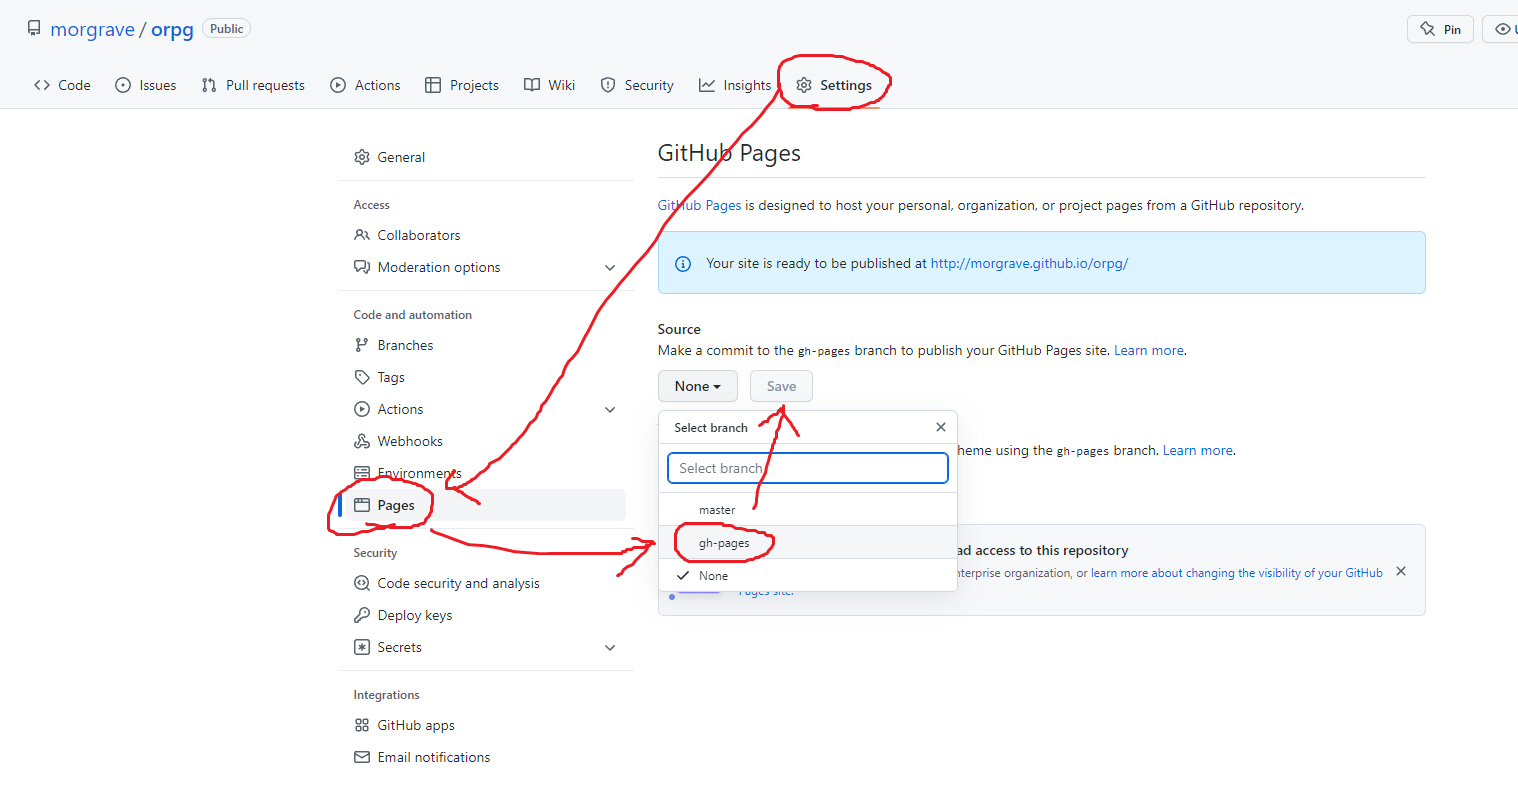The height and width of the screenshot is (792, 1518).
Task: Expand the Secrets chevron
Action: 610,647
